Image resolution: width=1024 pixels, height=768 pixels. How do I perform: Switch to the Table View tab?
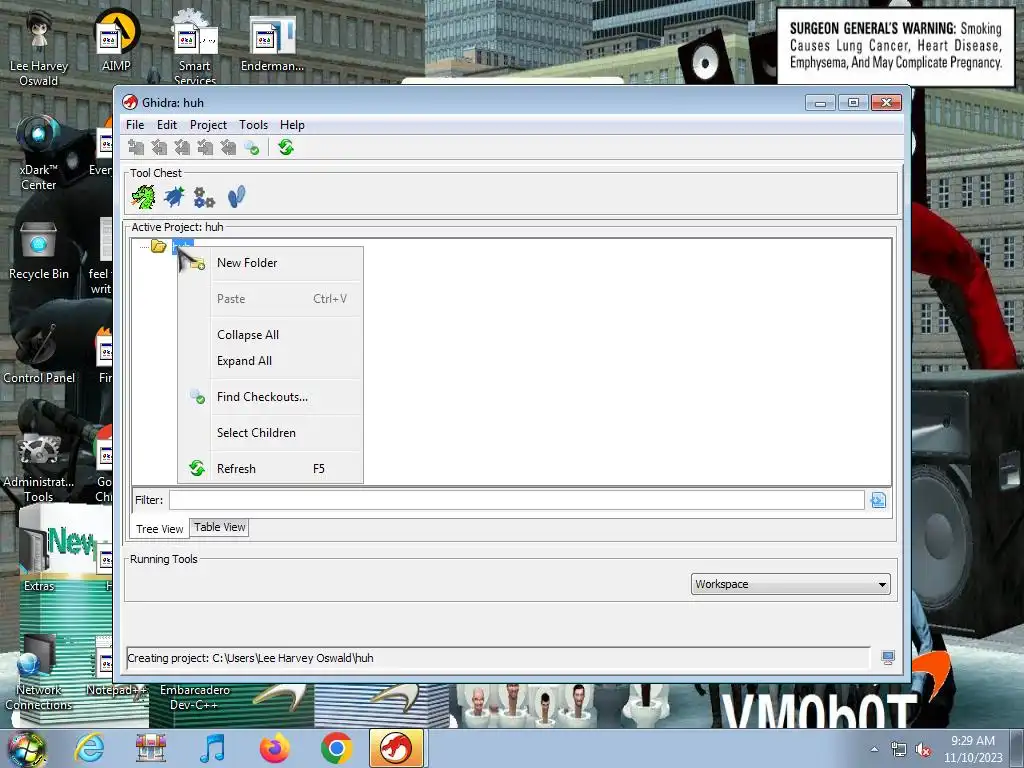pyautogui.click(x=219, y=527)
